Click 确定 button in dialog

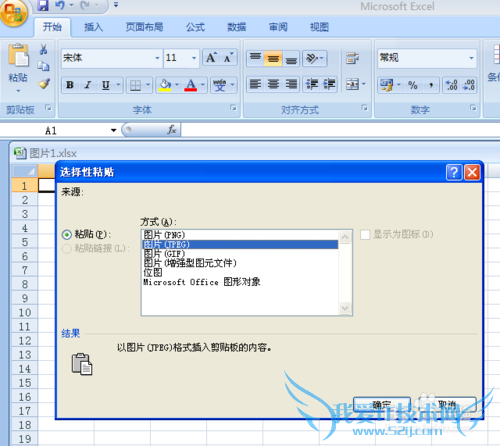(x=382, y=404)
